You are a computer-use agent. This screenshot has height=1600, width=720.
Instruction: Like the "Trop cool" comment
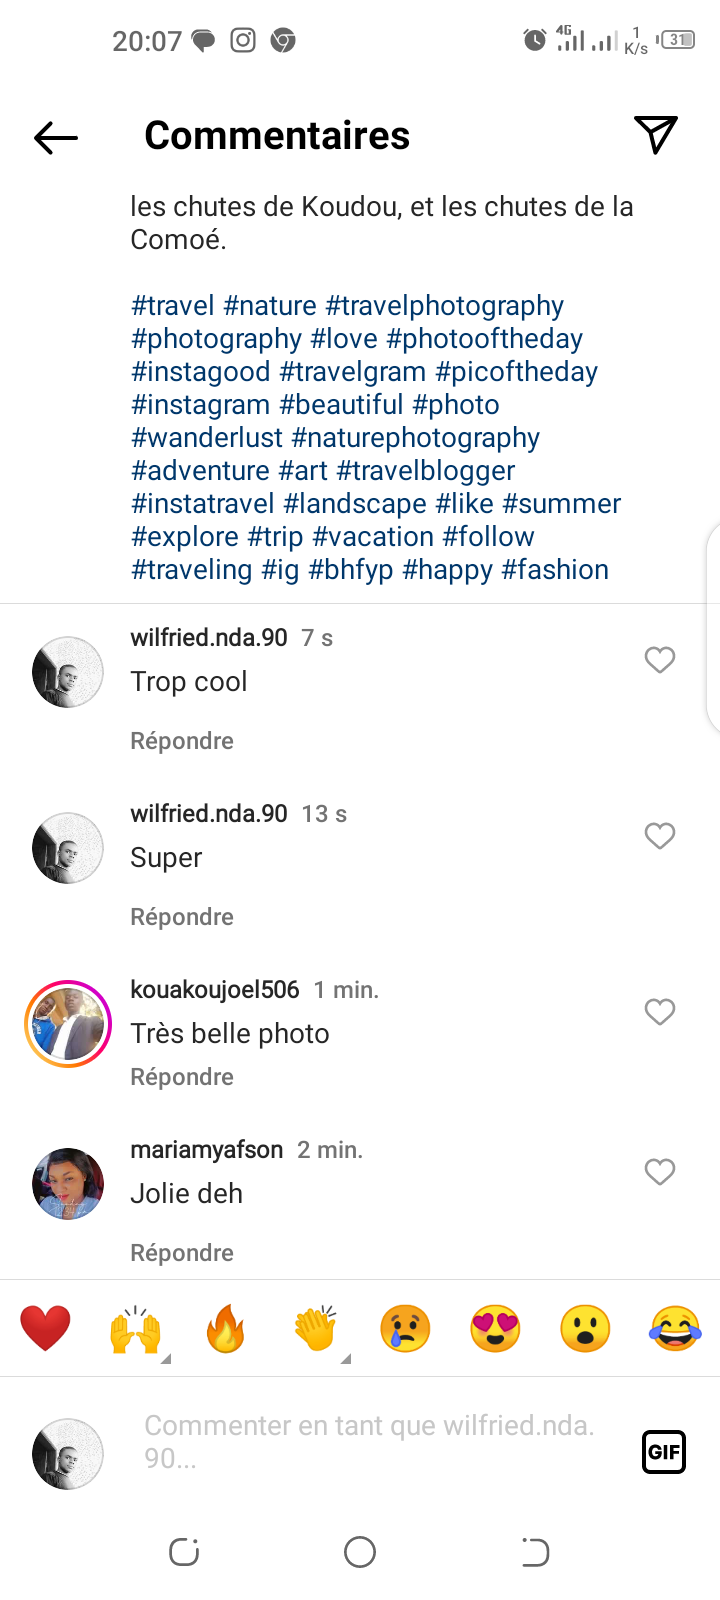pos(660,660)
